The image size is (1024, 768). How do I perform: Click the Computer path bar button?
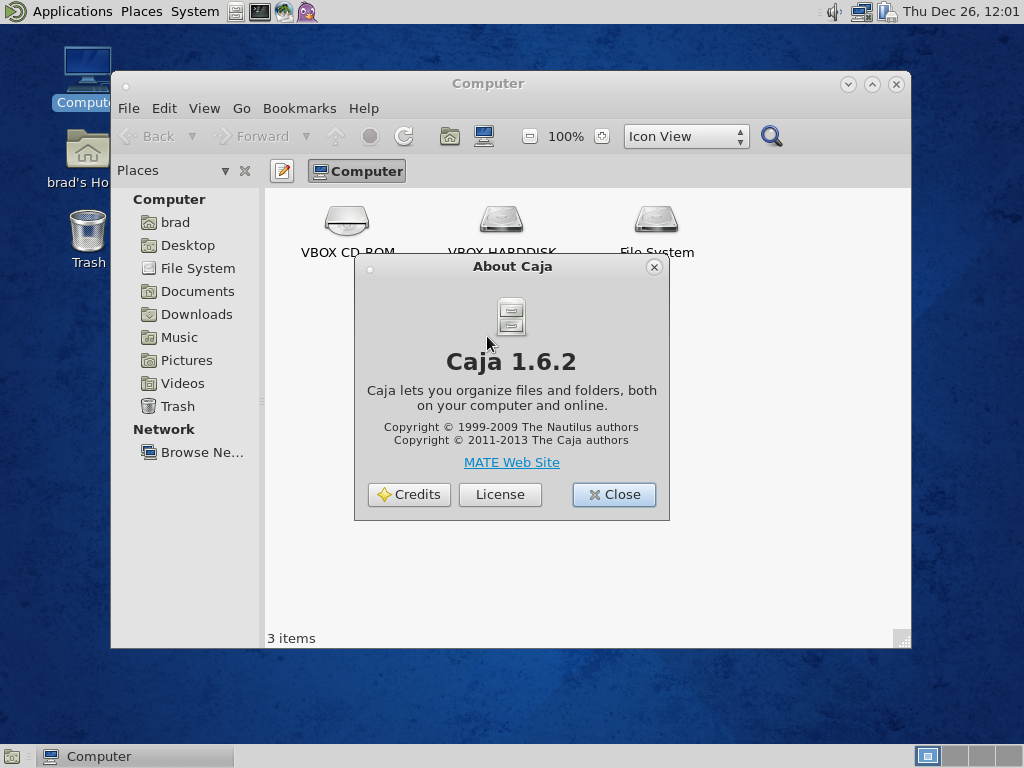357,171
